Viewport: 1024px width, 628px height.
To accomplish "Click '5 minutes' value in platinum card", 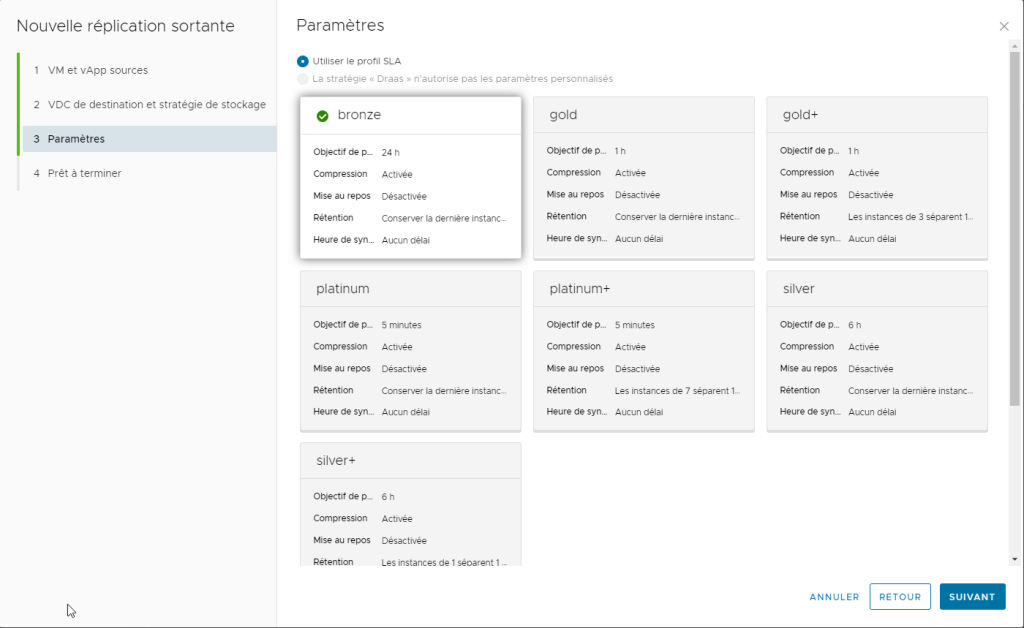I will tap(401, 324).
